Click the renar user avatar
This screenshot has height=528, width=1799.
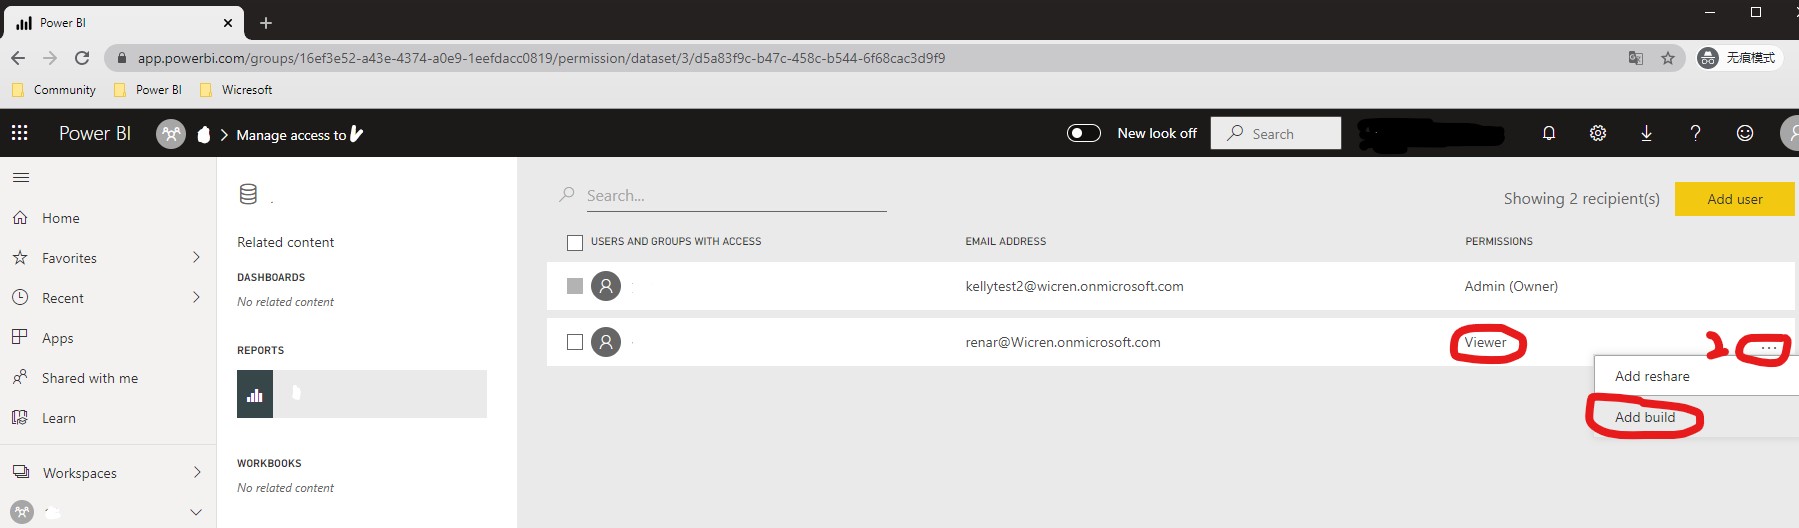(x=606, y=342)
